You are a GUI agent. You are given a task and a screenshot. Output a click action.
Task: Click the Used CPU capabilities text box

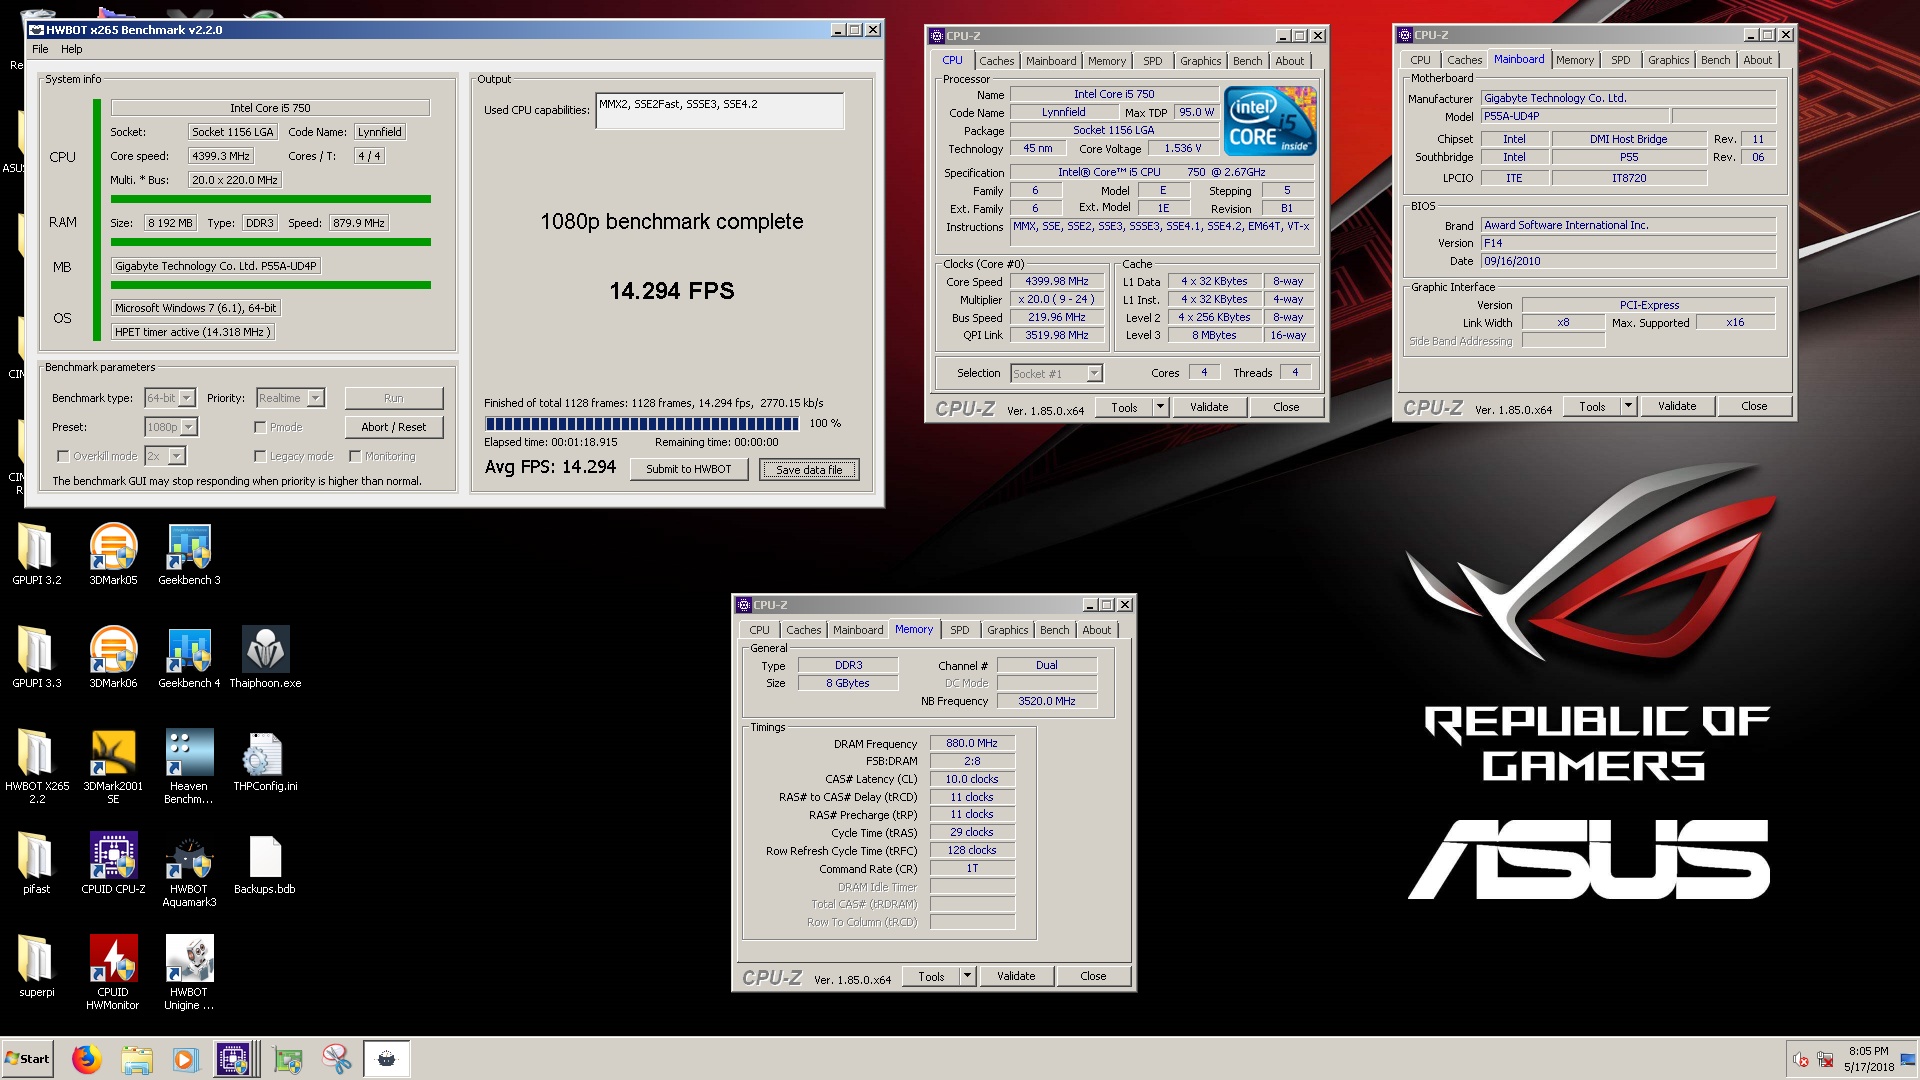tap(720, 111)
